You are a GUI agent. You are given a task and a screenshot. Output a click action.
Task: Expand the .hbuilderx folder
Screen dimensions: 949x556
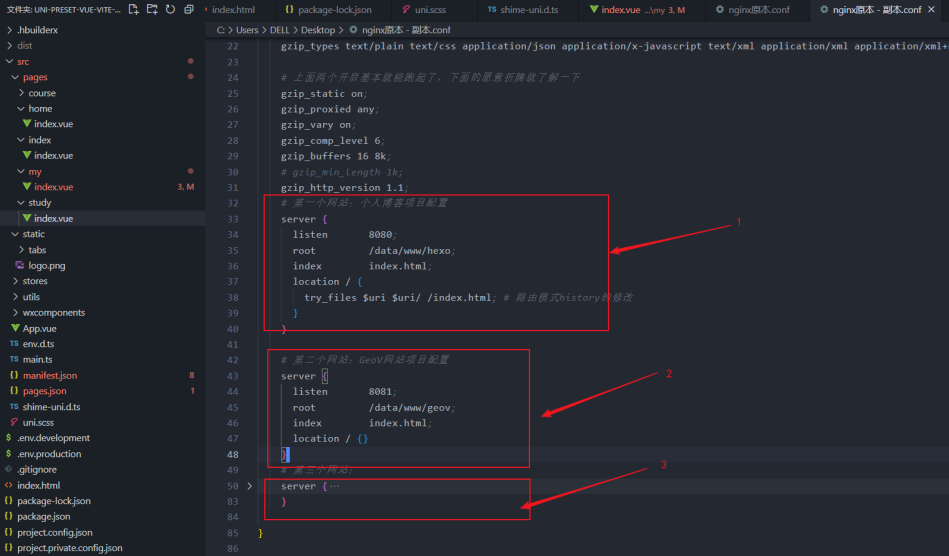(38, 30)
